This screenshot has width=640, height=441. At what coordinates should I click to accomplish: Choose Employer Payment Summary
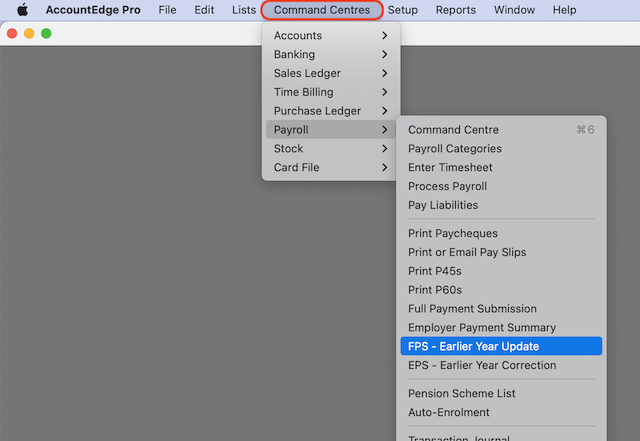click(x=501, y=327)
